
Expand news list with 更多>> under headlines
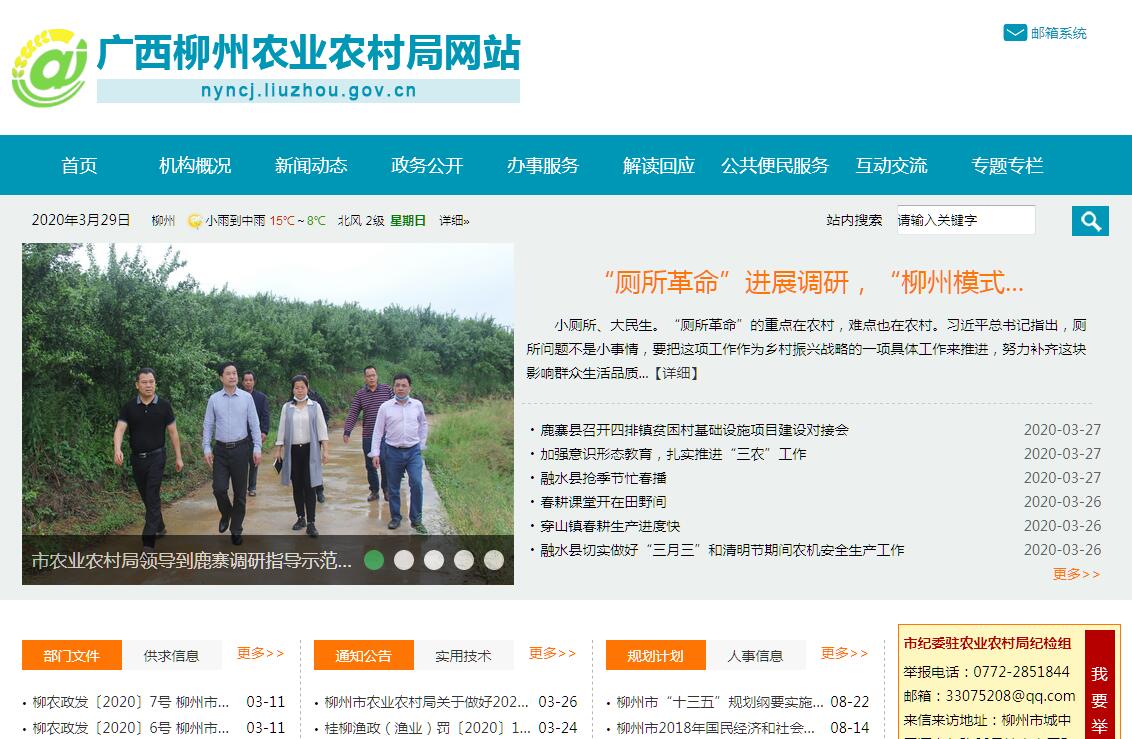coord(1076,574)
